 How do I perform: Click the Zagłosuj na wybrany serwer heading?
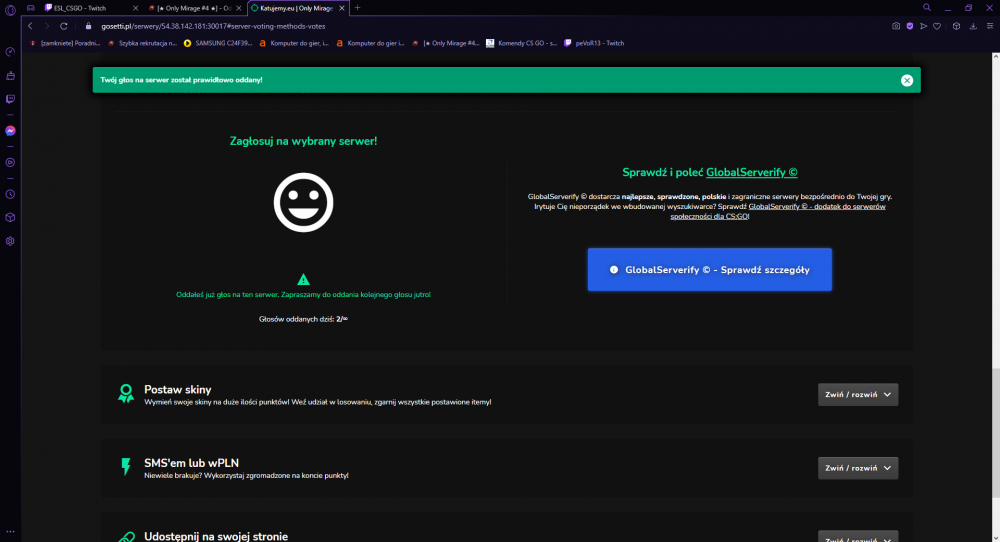(303, 141)
